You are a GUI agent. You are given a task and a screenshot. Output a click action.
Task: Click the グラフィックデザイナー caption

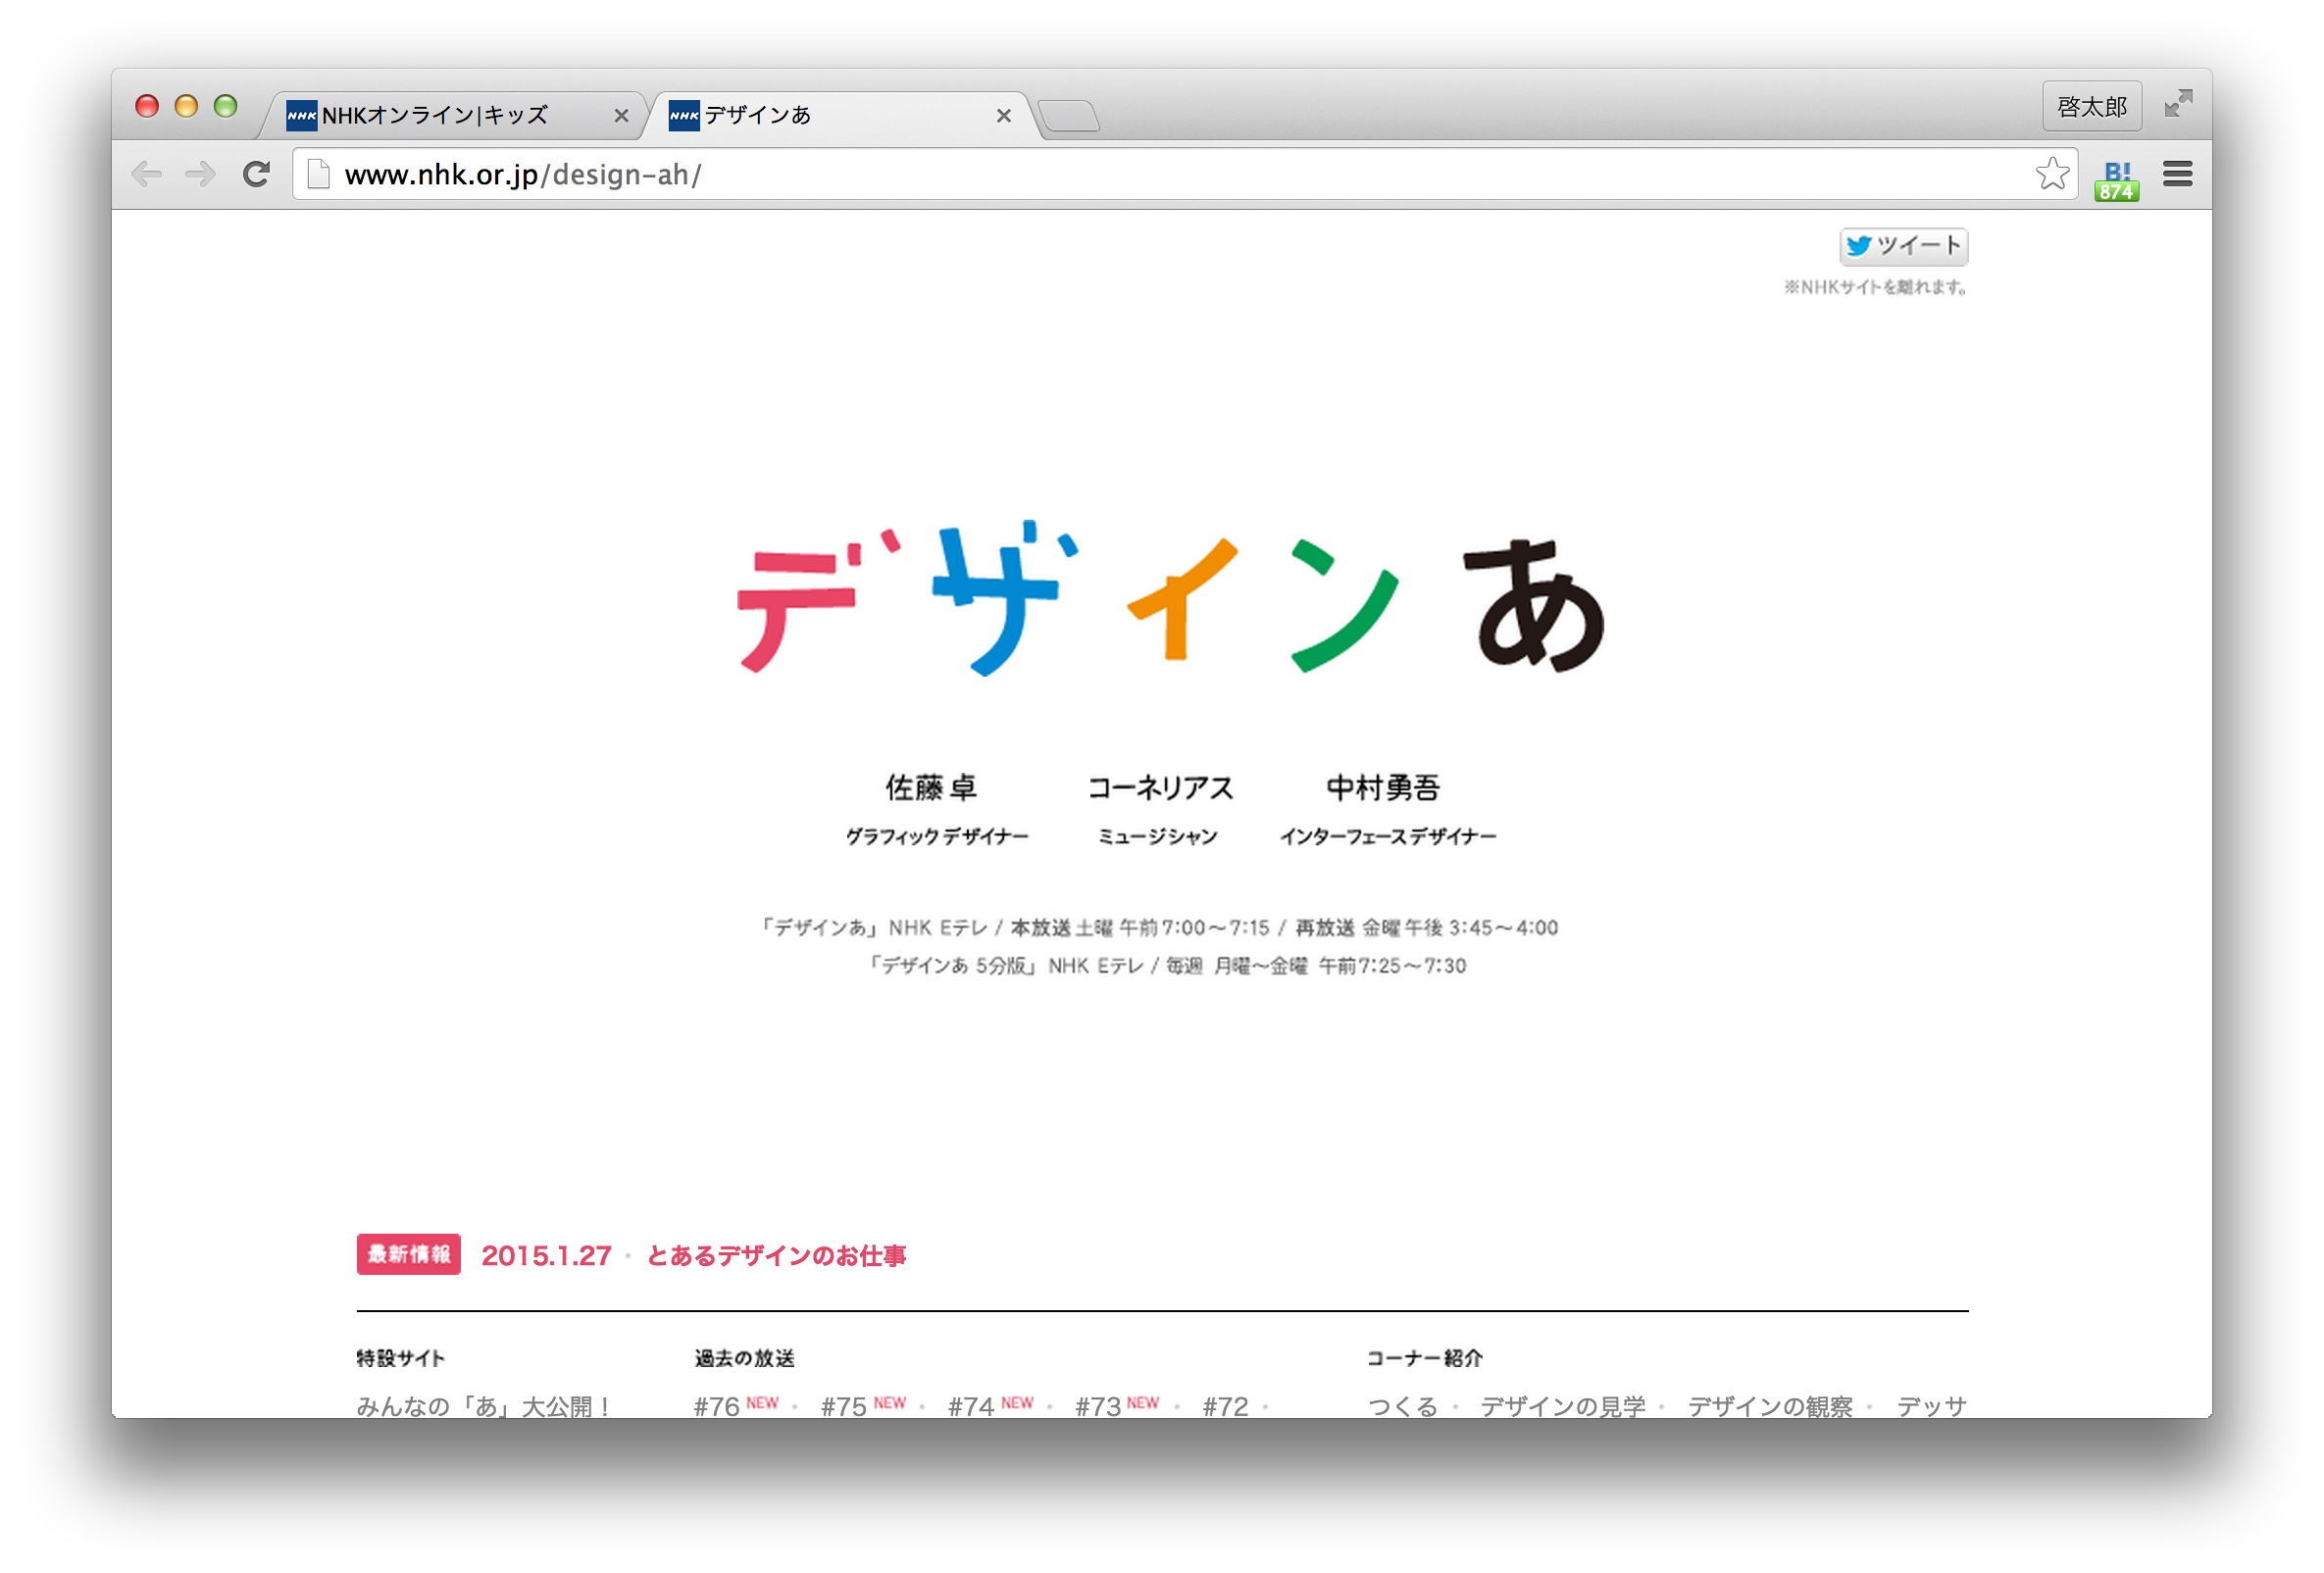click(937, 836)
